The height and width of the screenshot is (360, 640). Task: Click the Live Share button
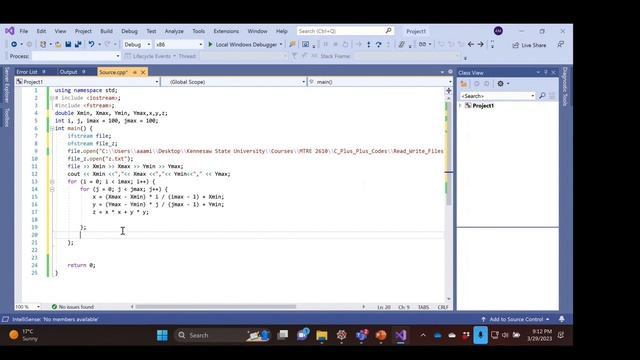pos(529,45)
